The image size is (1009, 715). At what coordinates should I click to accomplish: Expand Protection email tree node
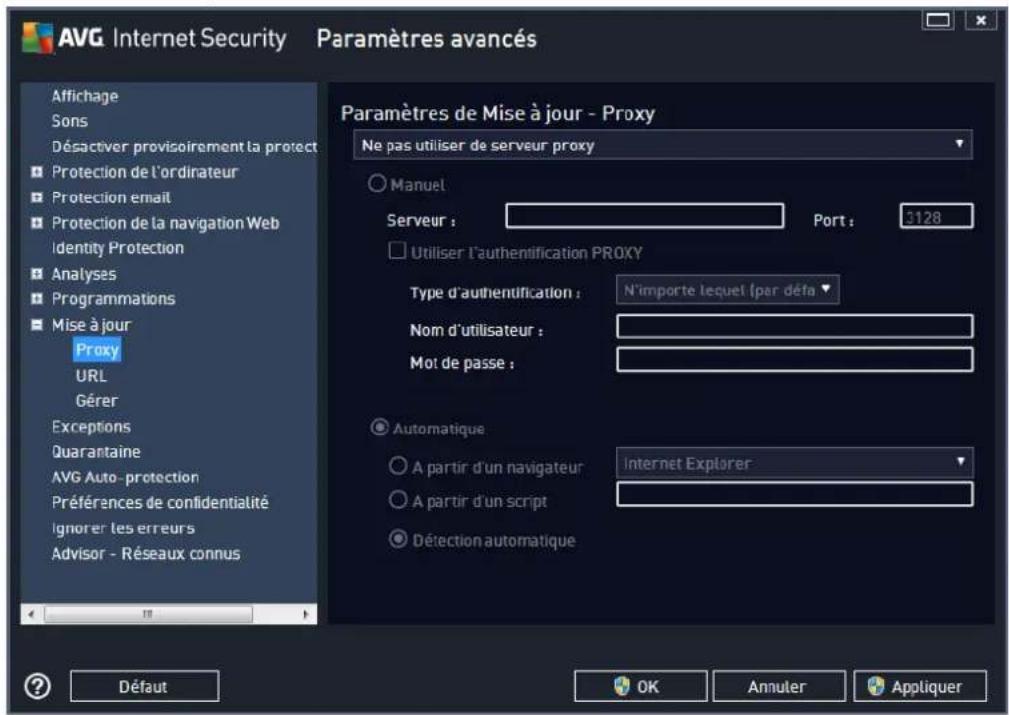[37, 197]
